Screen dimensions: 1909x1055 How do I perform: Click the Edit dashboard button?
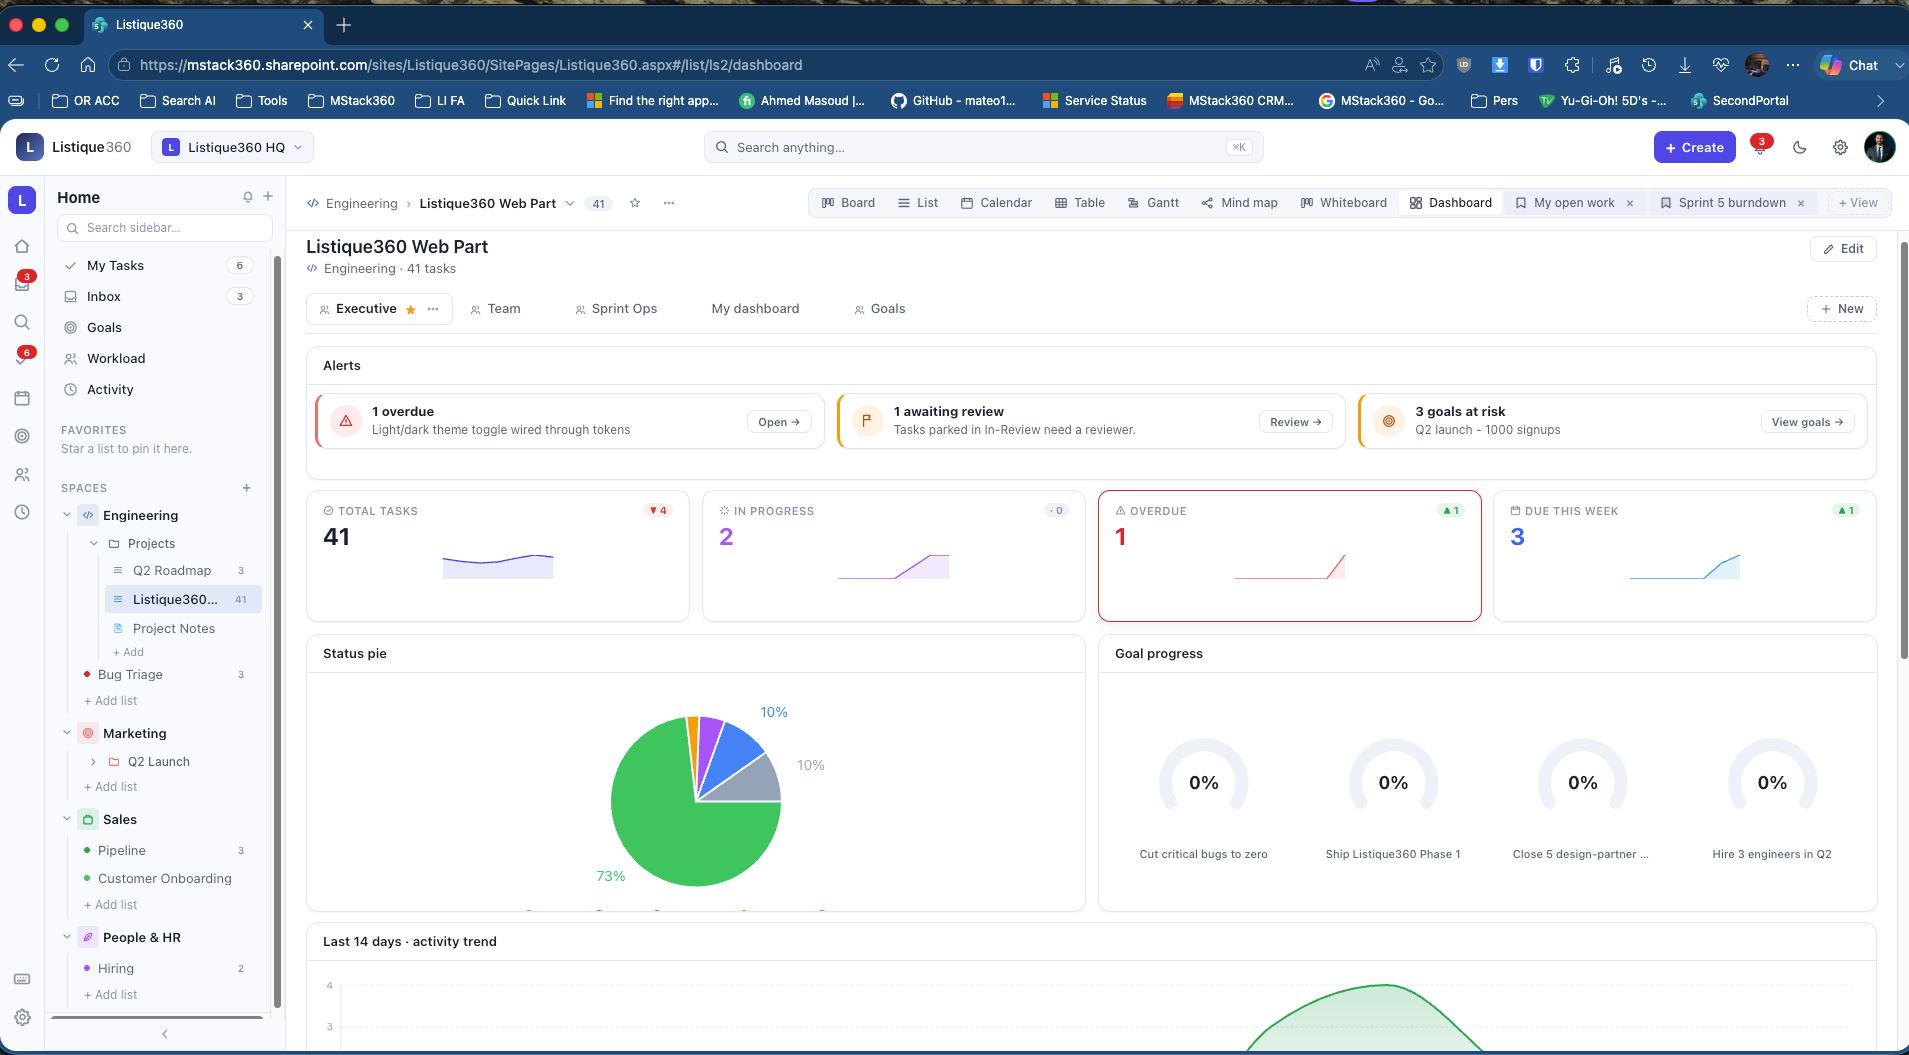pyautogui.click(x=1843, y=249)
